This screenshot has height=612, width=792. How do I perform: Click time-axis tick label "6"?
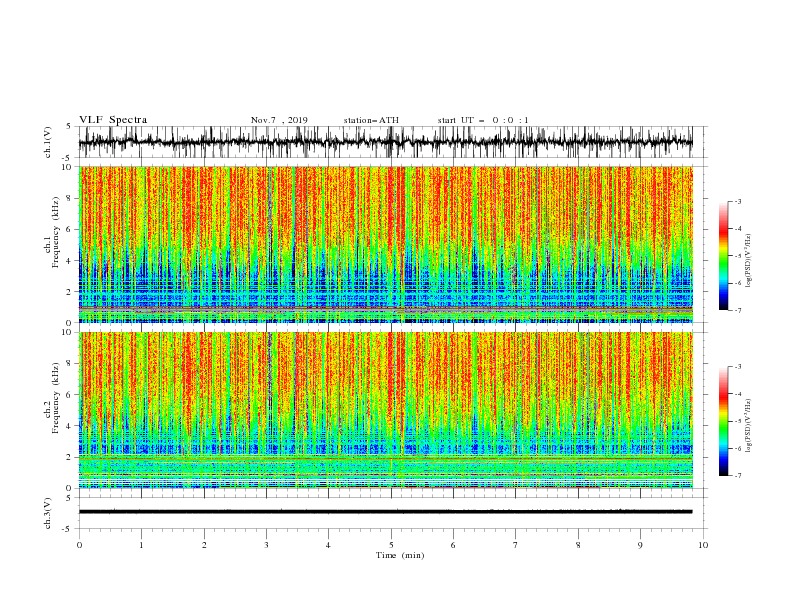coord(453,545)
